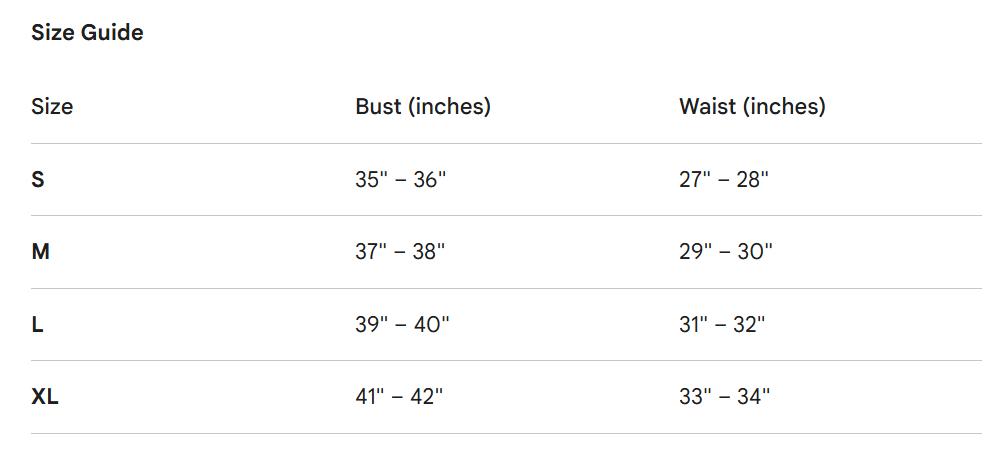Select the L size row label

37,325
